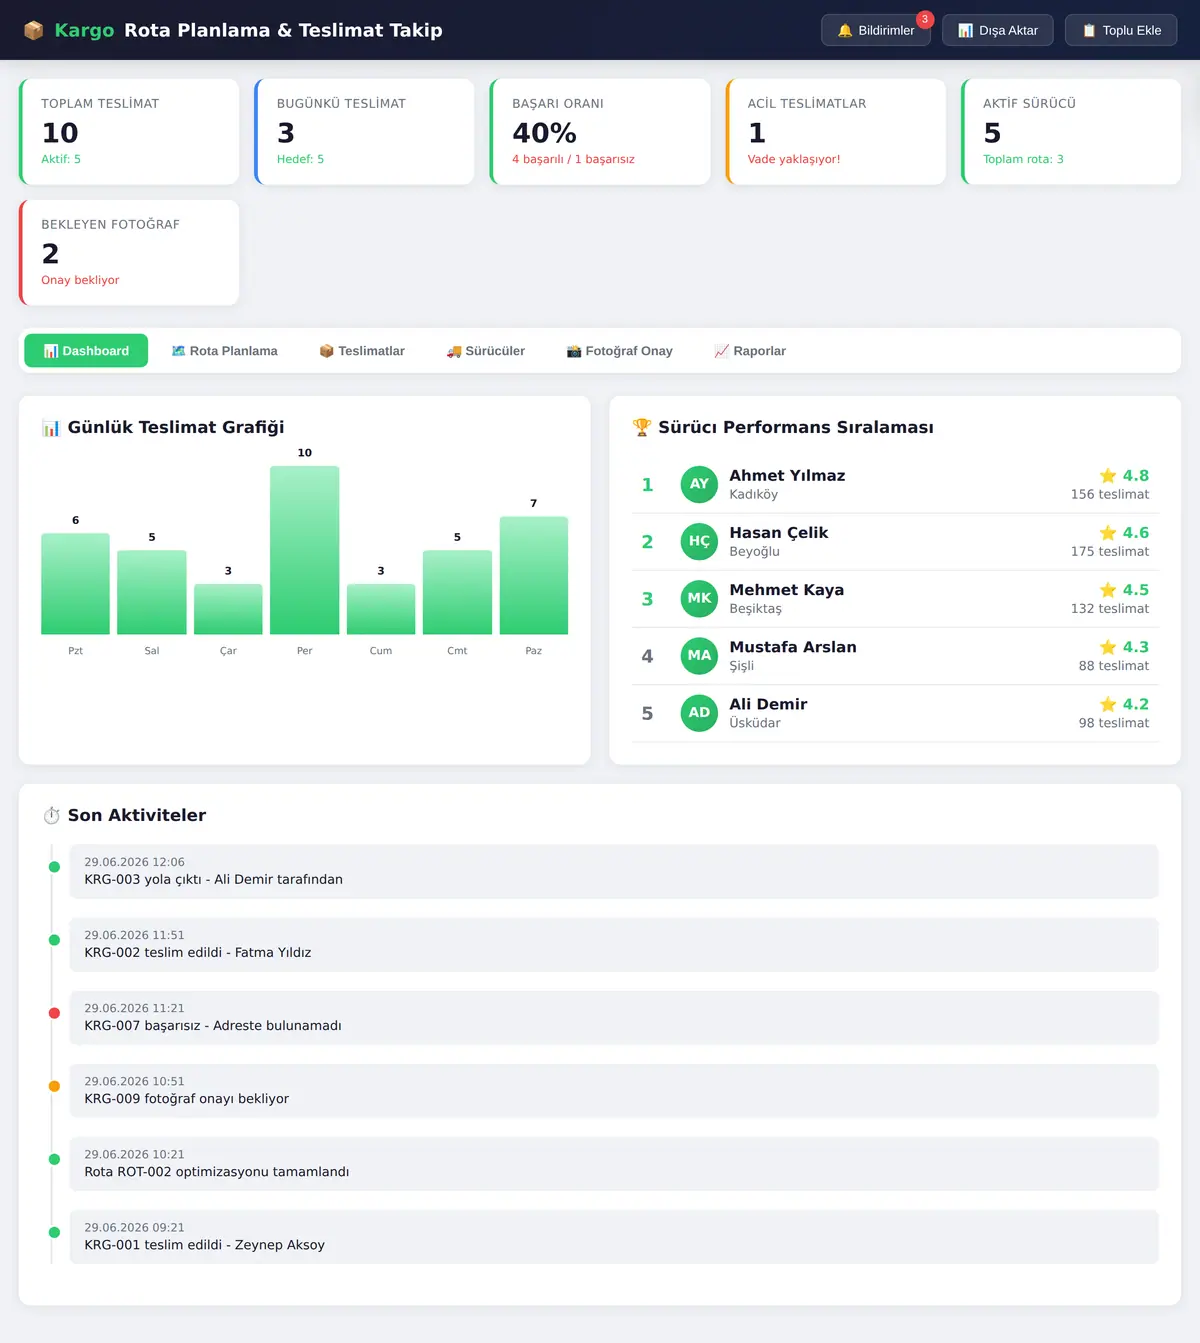Click the '156 teslimat' text for Ahmet Yılmaz
The width and height of the screenshot is (1200, 1343).
point(1110,494)
